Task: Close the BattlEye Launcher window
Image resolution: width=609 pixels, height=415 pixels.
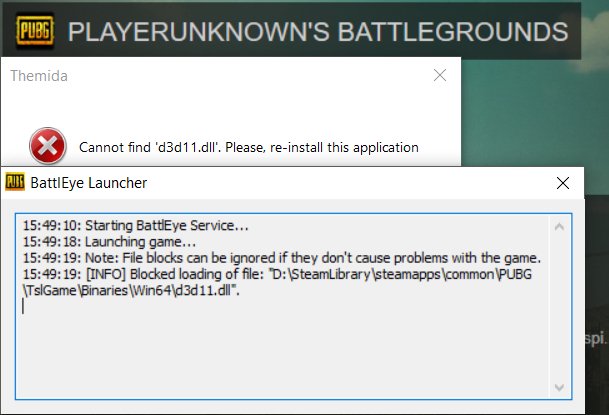Action: (563, 183)
